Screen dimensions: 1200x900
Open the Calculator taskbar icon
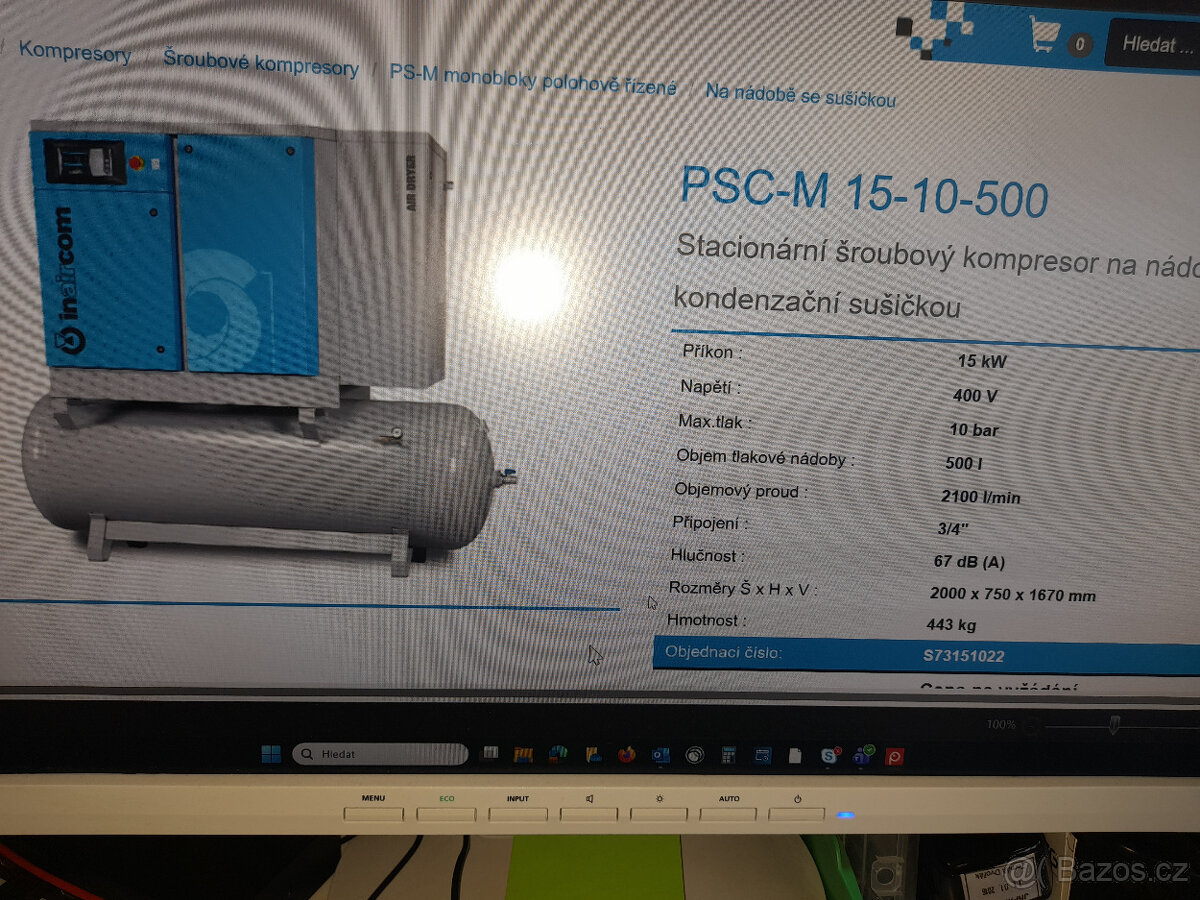click(729, 755)
